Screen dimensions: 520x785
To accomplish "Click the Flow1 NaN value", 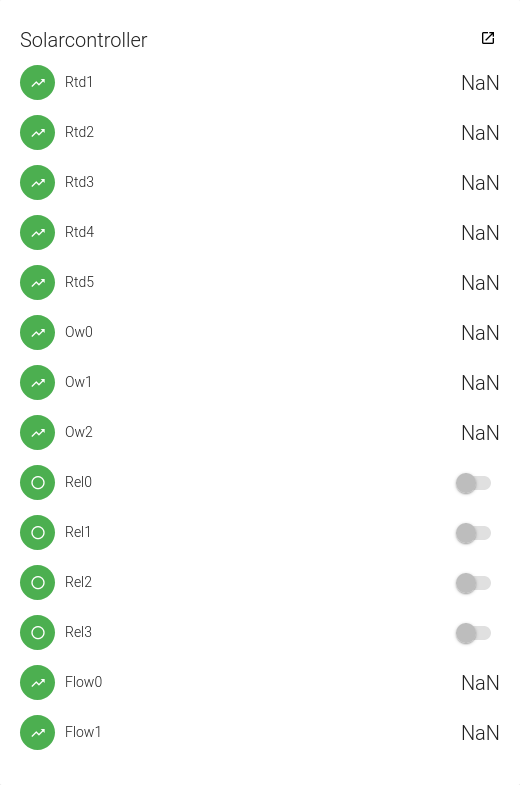I will (480, 733).
